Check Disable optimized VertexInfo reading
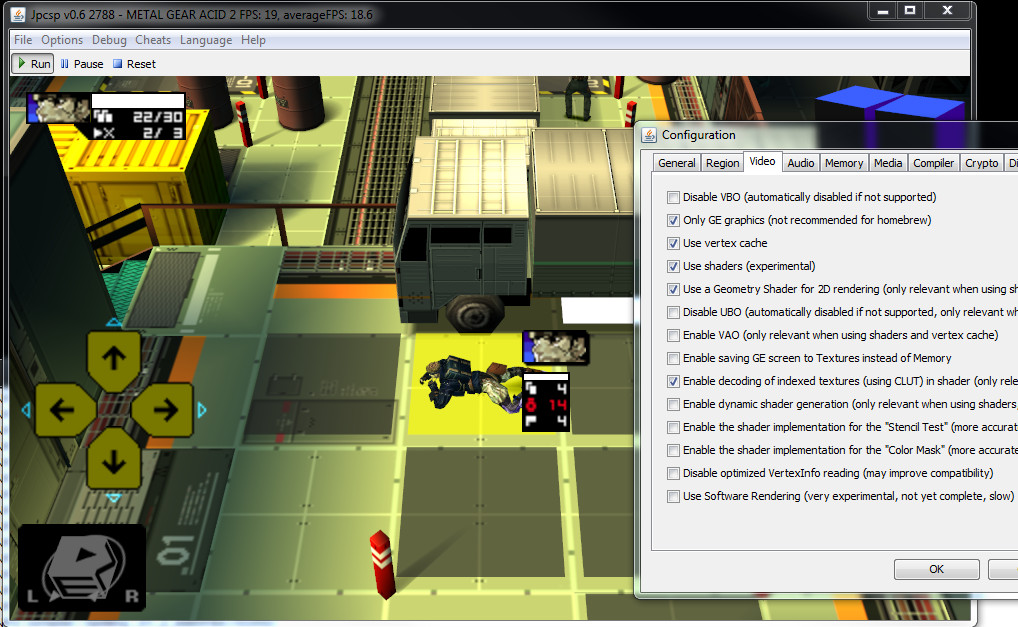The width and height of the screenshot is (1018, 627). (x=673, y=474)
